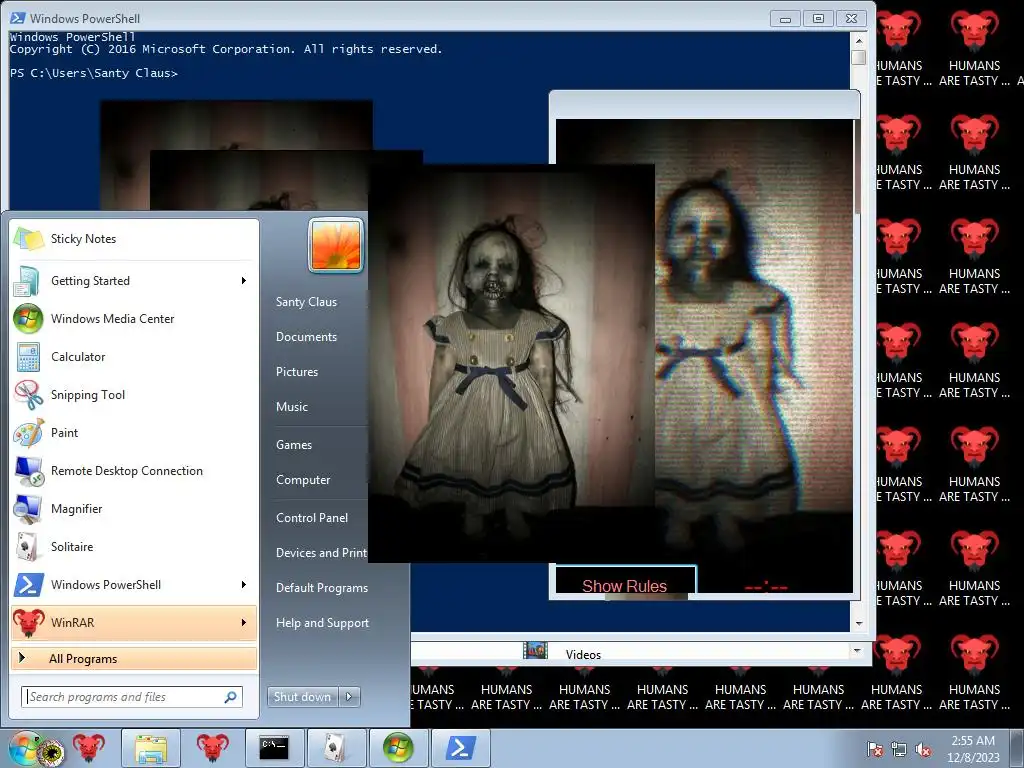The width and height of the screenshot is (1024, 768).
Task: Open Santy Claus user folder
Action: pyautogui.click(x=306, y=302)
